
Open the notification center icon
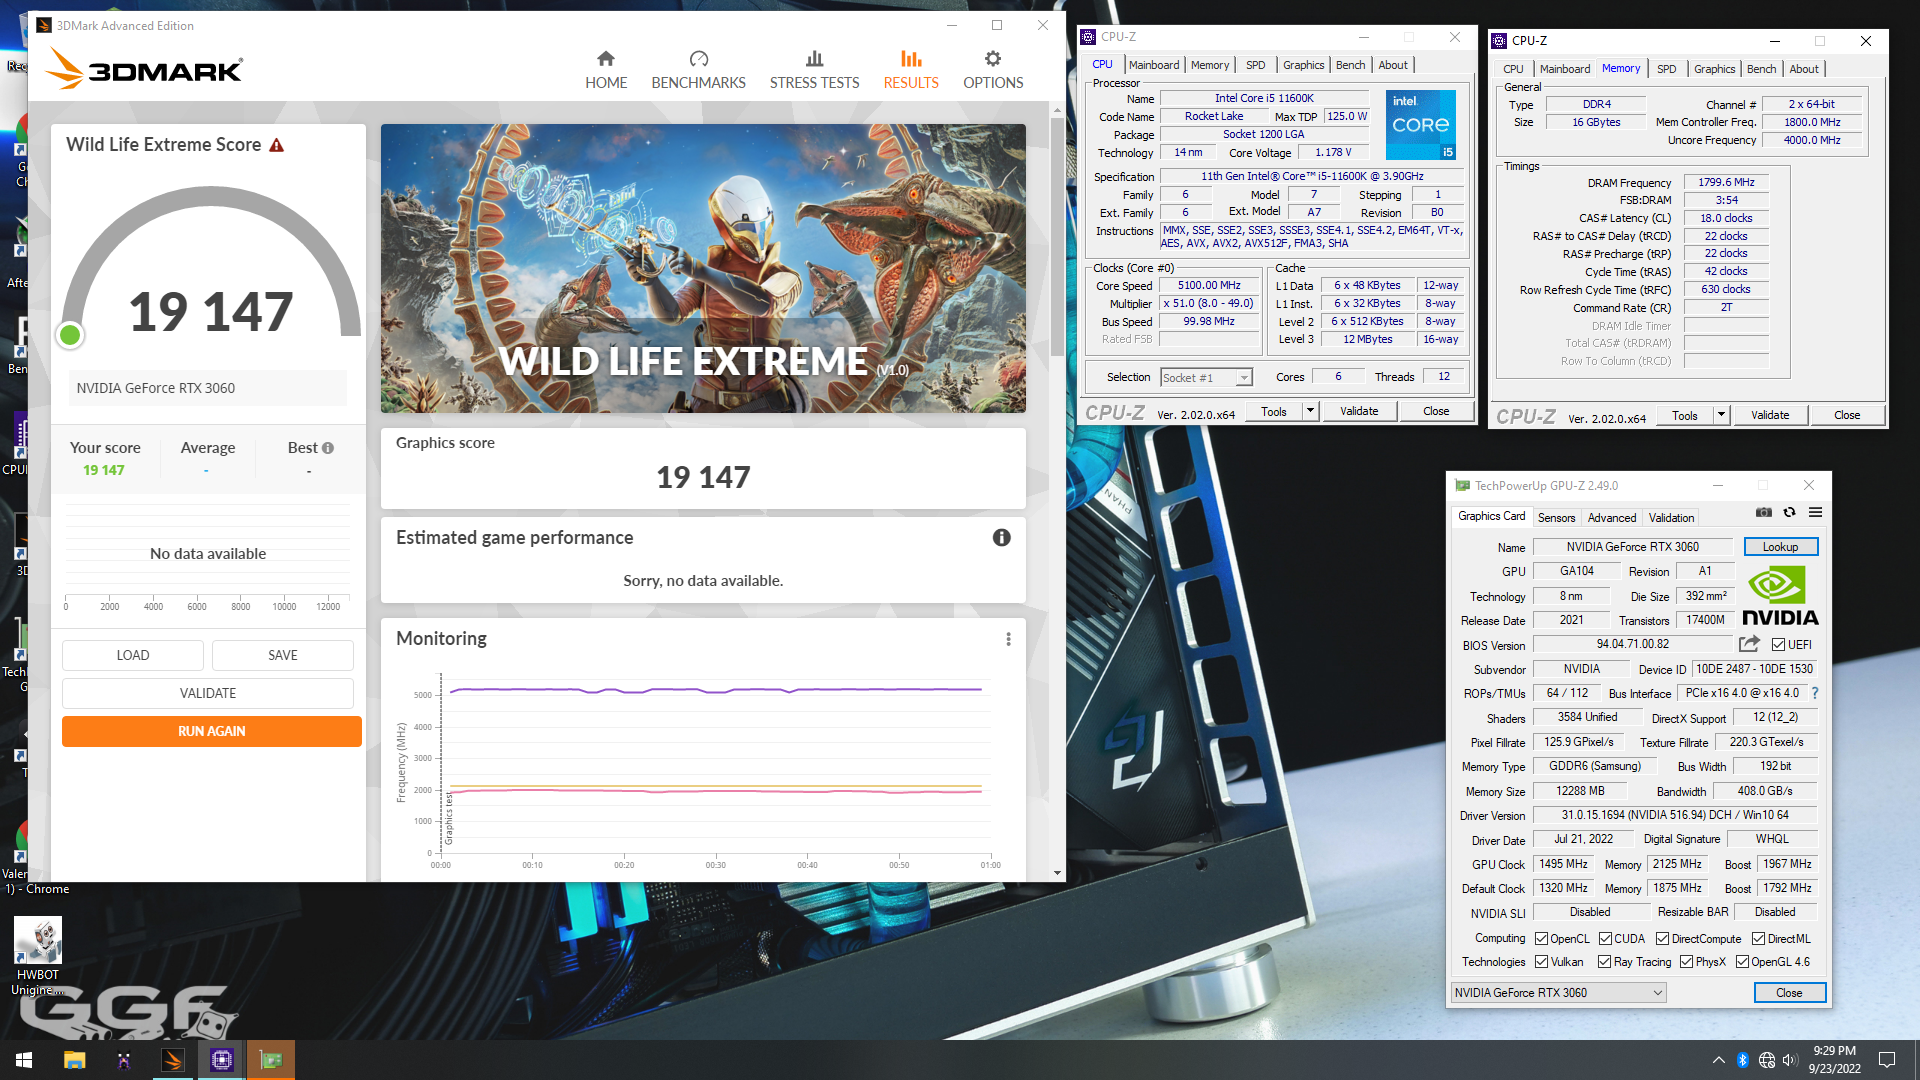(x=1887, y=1060)
